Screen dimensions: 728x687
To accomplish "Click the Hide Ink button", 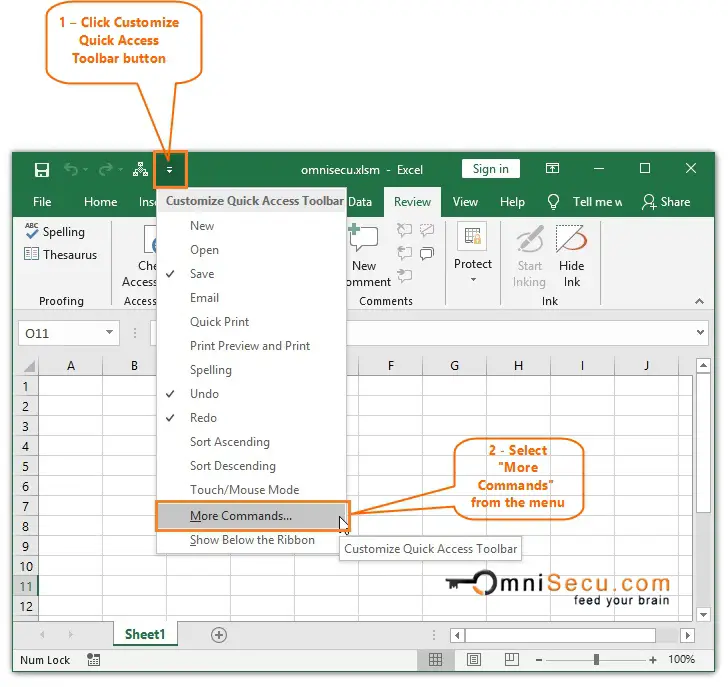I will (572, 256).
